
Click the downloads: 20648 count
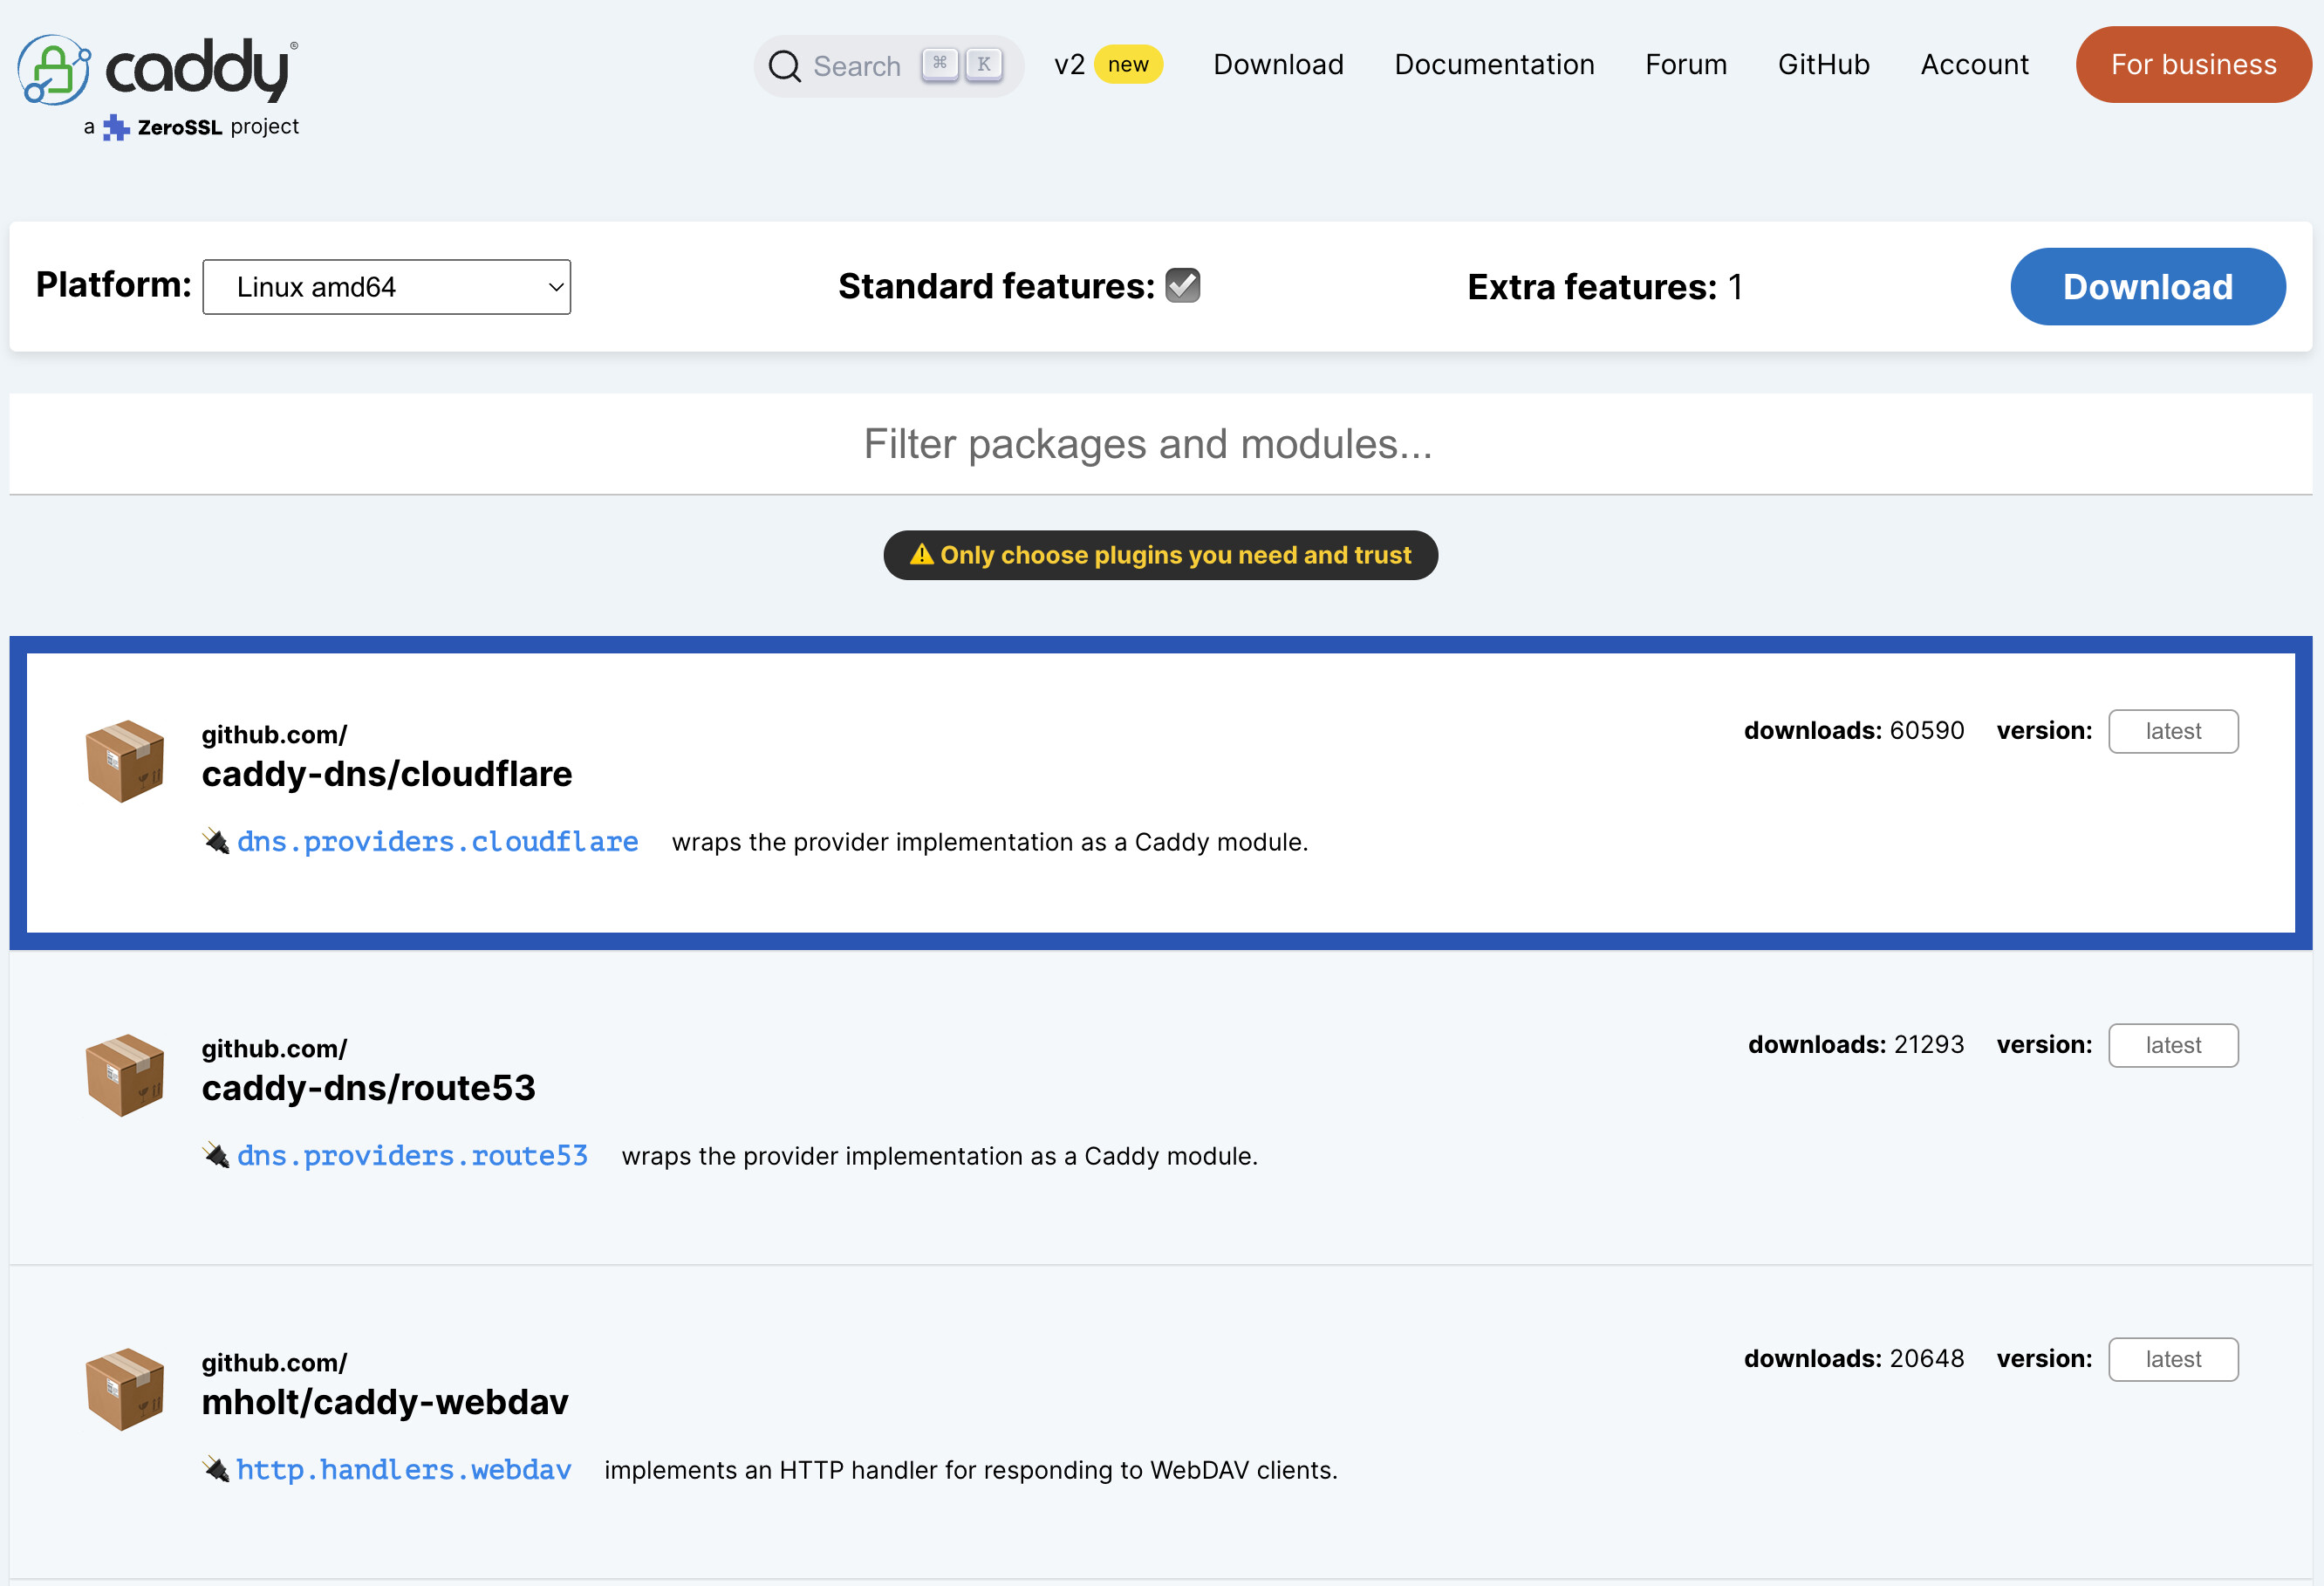[1854, 1359]
